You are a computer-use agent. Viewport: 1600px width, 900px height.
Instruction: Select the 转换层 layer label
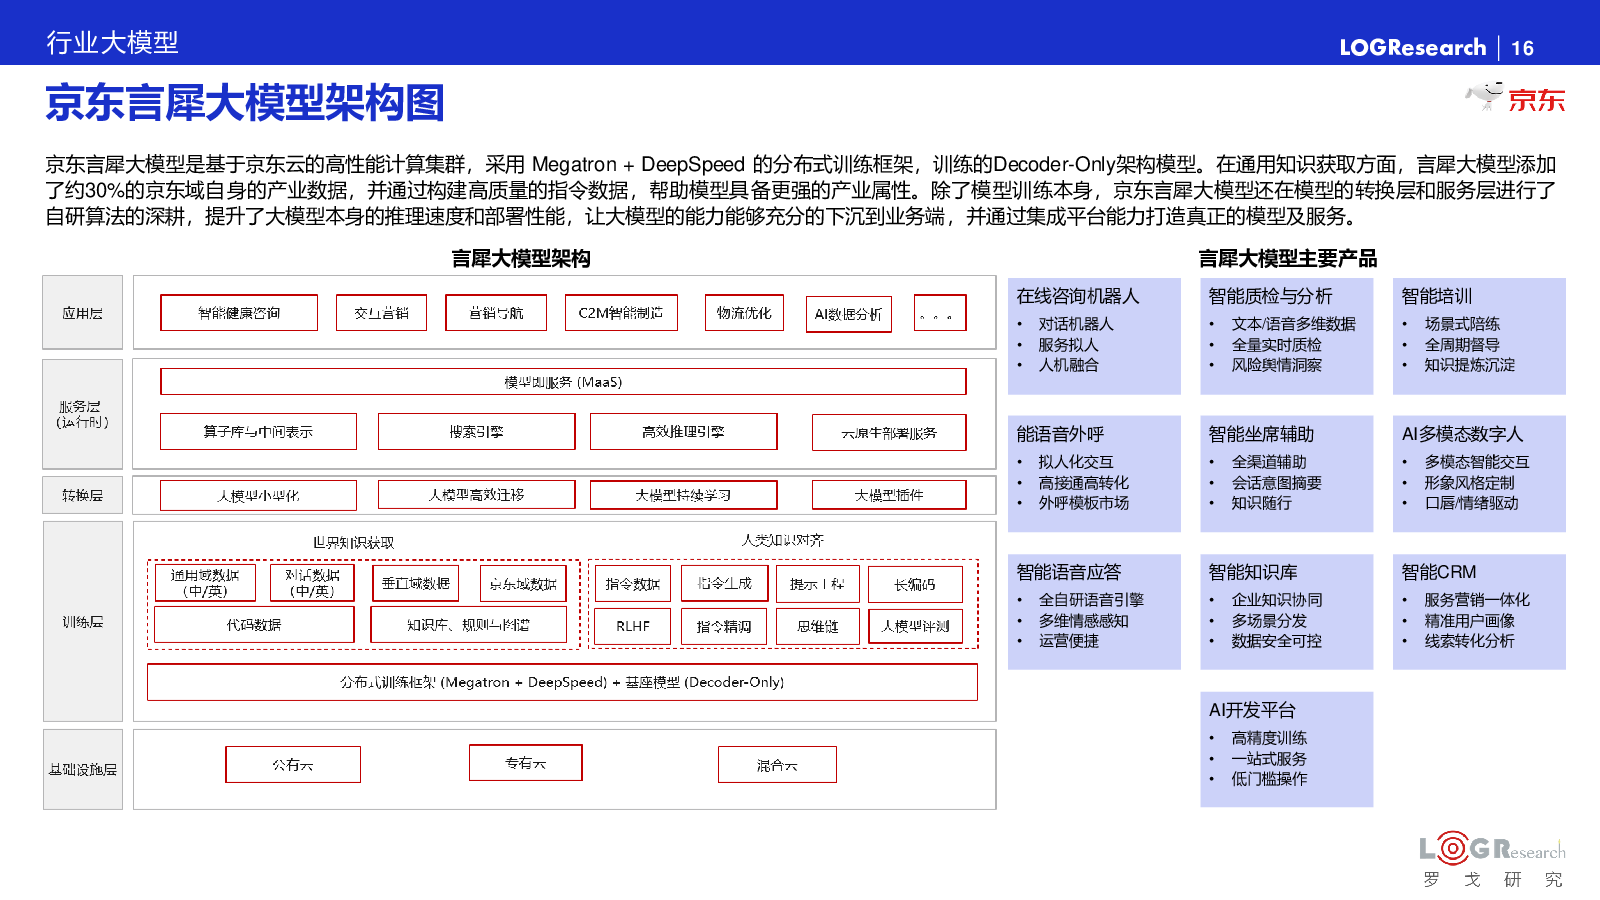click(82, 495)
